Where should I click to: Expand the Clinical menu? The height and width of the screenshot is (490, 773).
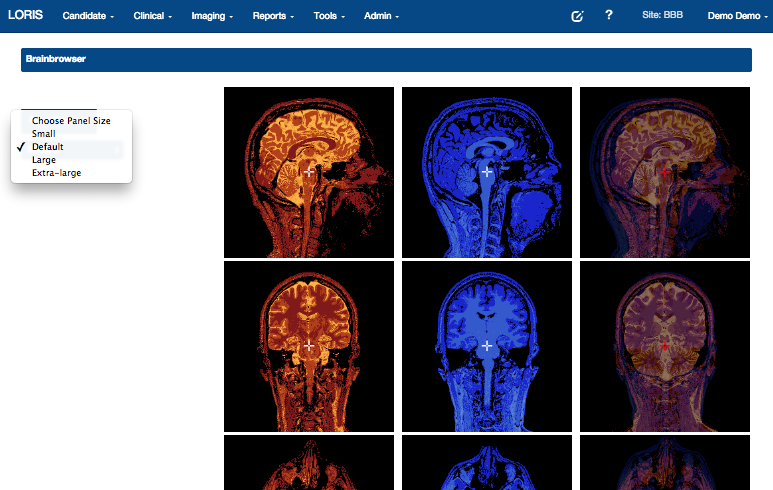click(153, 16)
